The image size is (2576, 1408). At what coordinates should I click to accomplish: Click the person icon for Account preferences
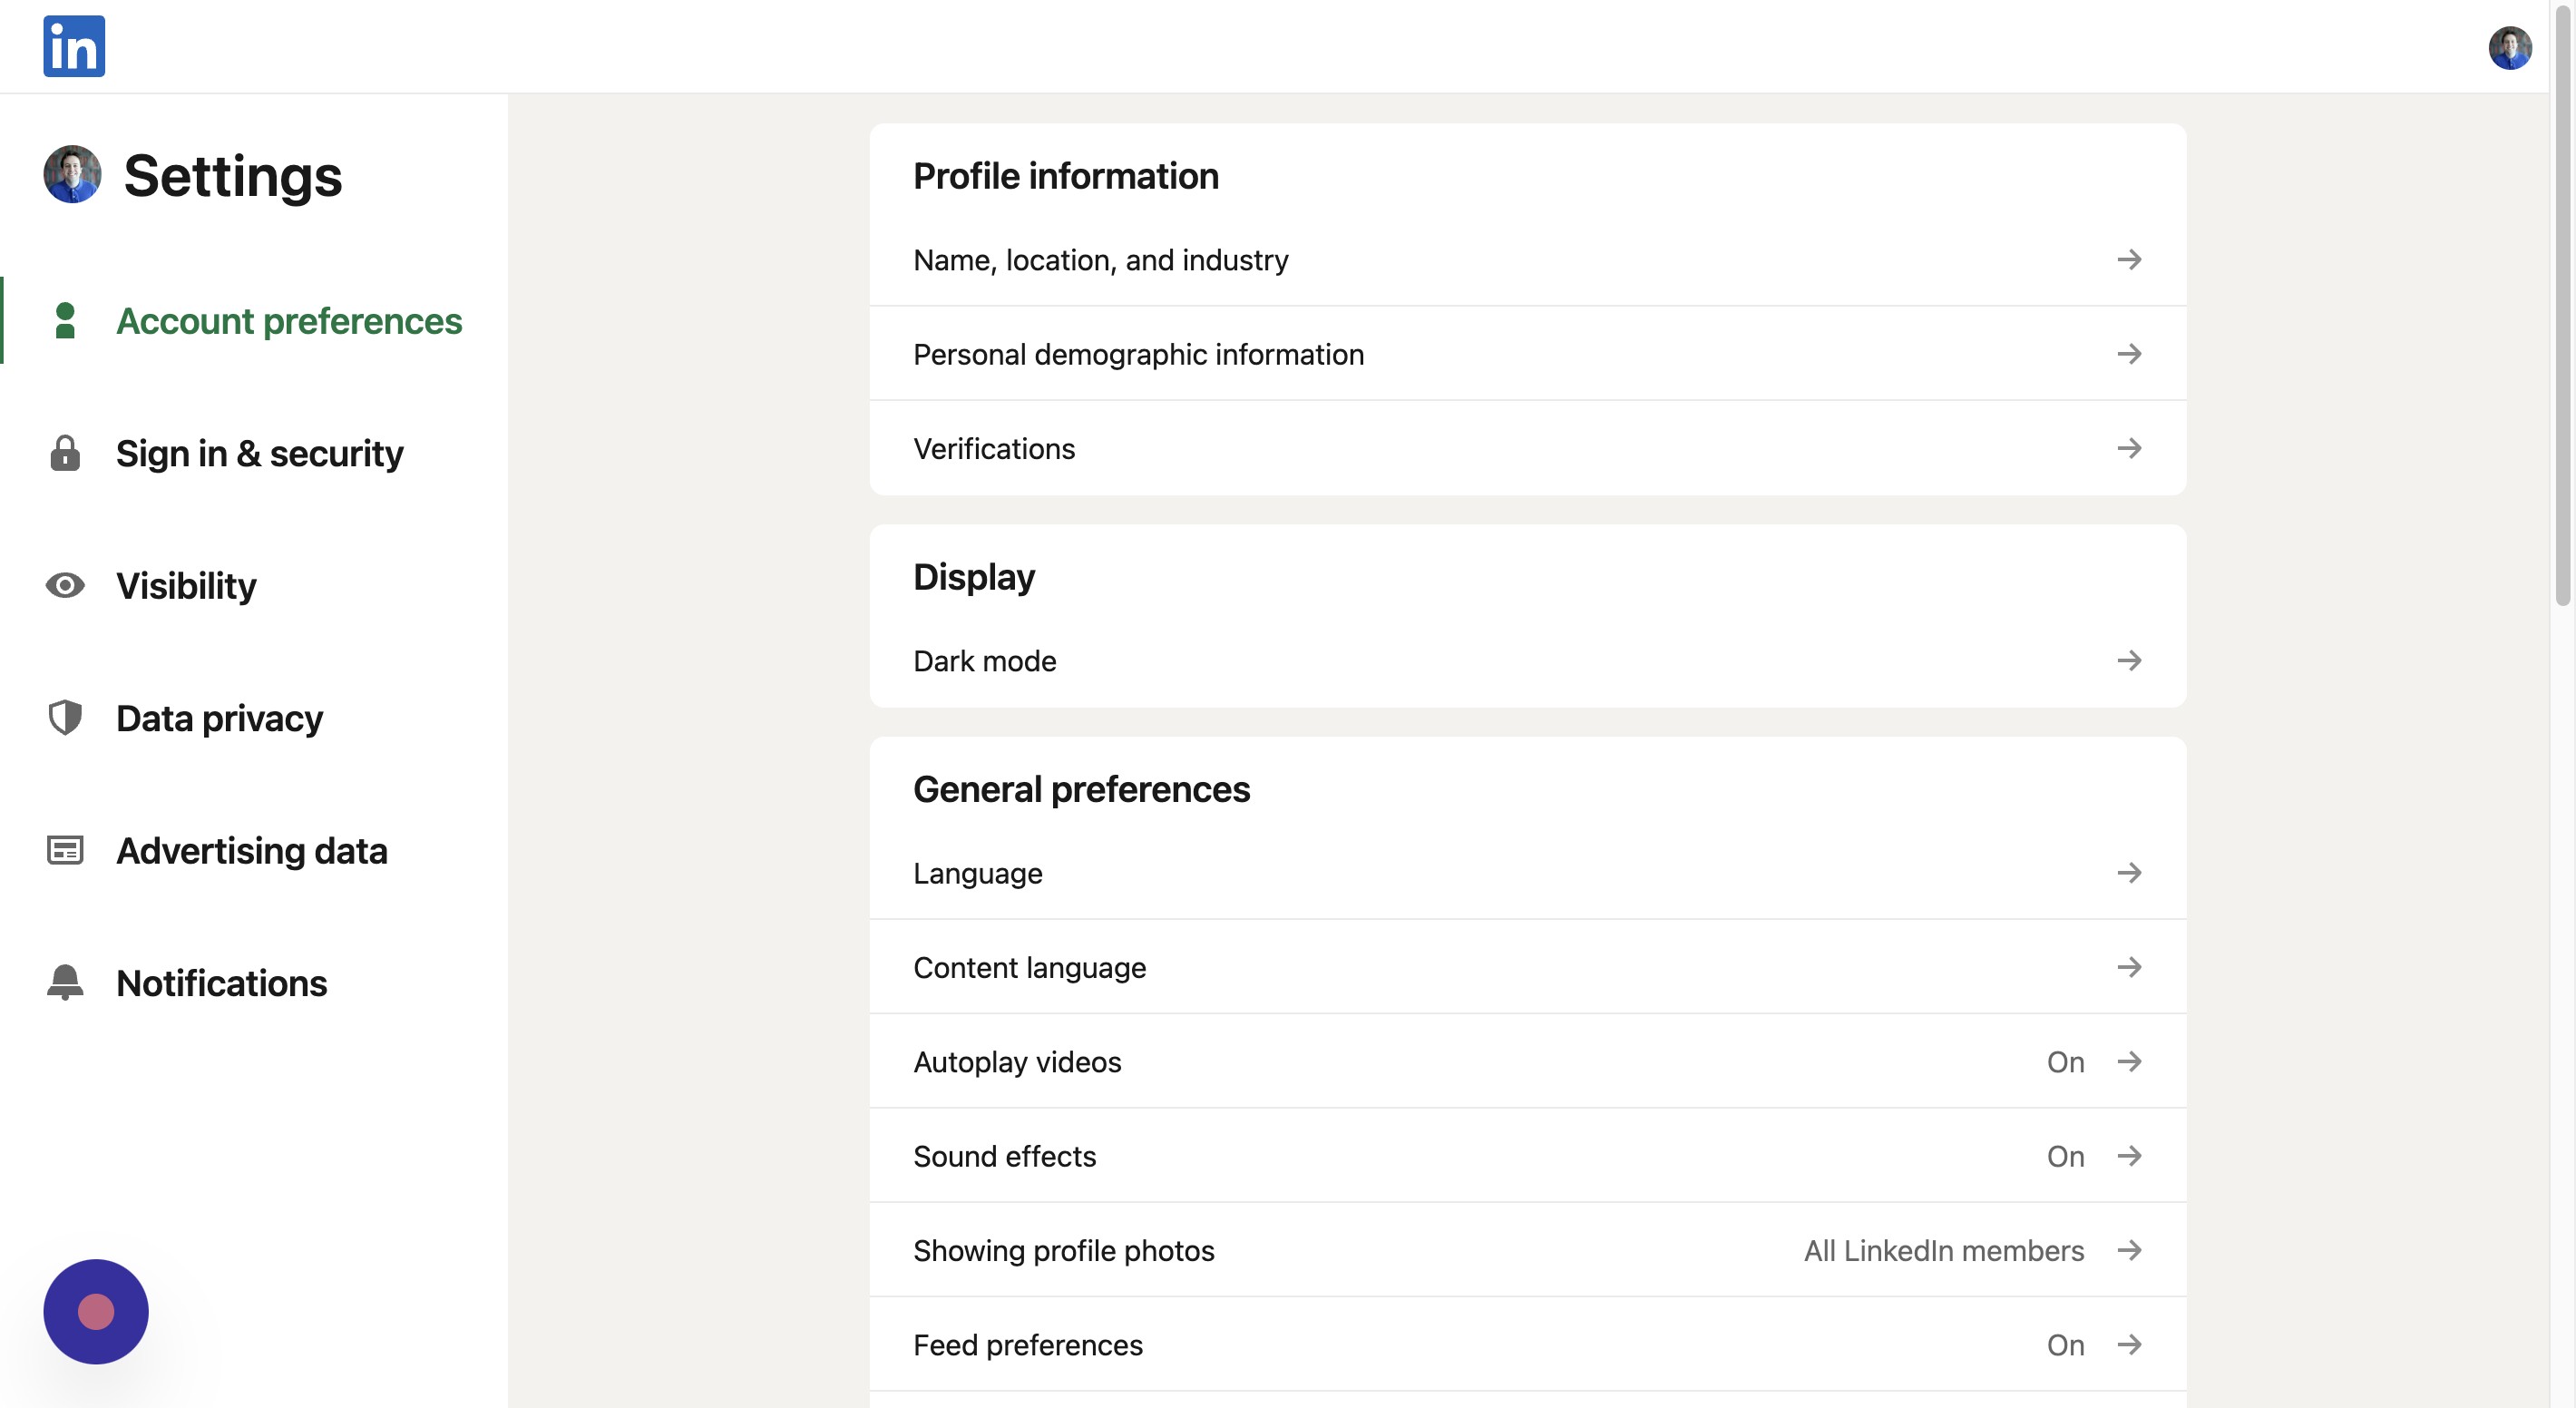pyautogui.click(x=65, y=321)
